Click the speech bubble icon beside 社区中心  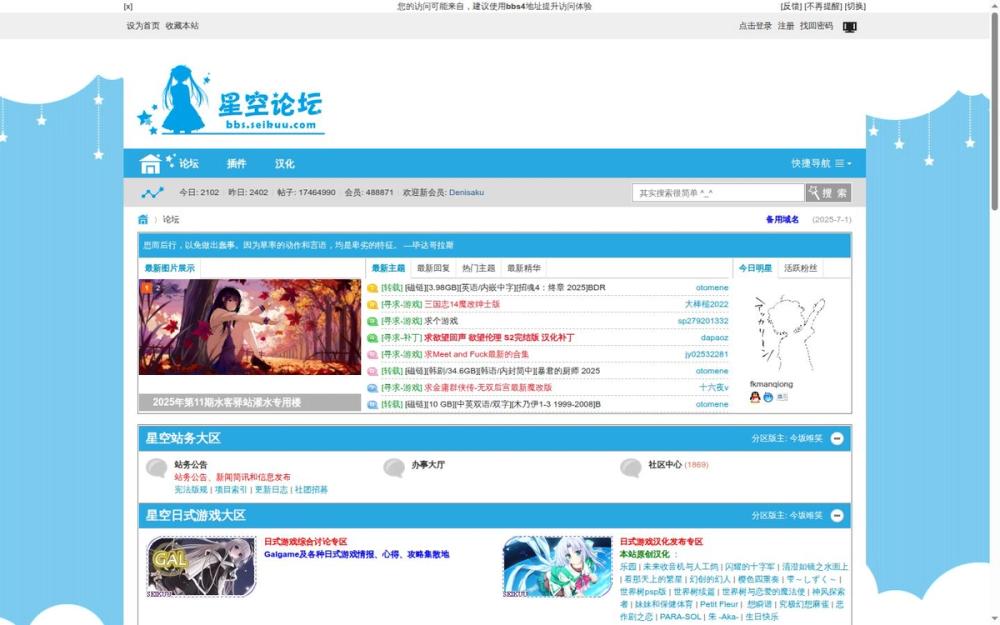click(x=632, y=467)
